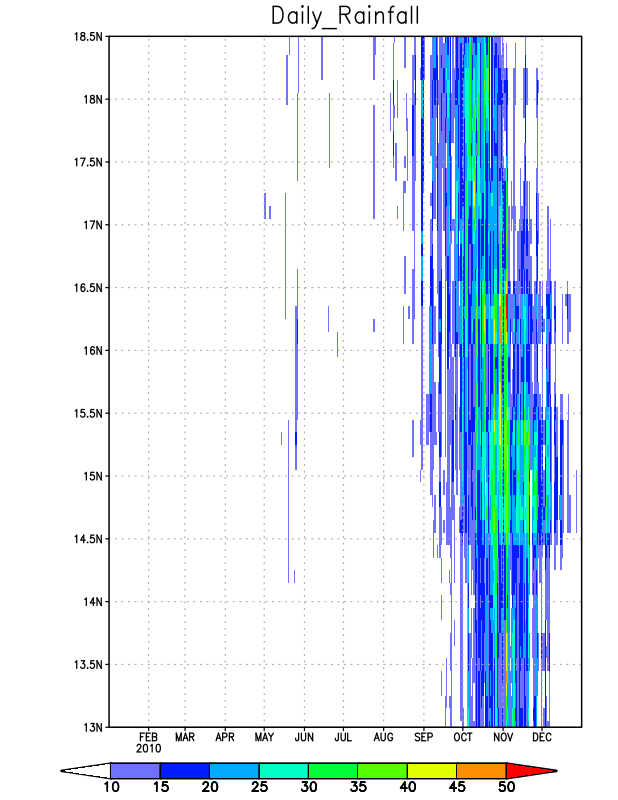The image size is (618, 800).
Task: Click the colorbar value 20
Action: coord(210,787)
